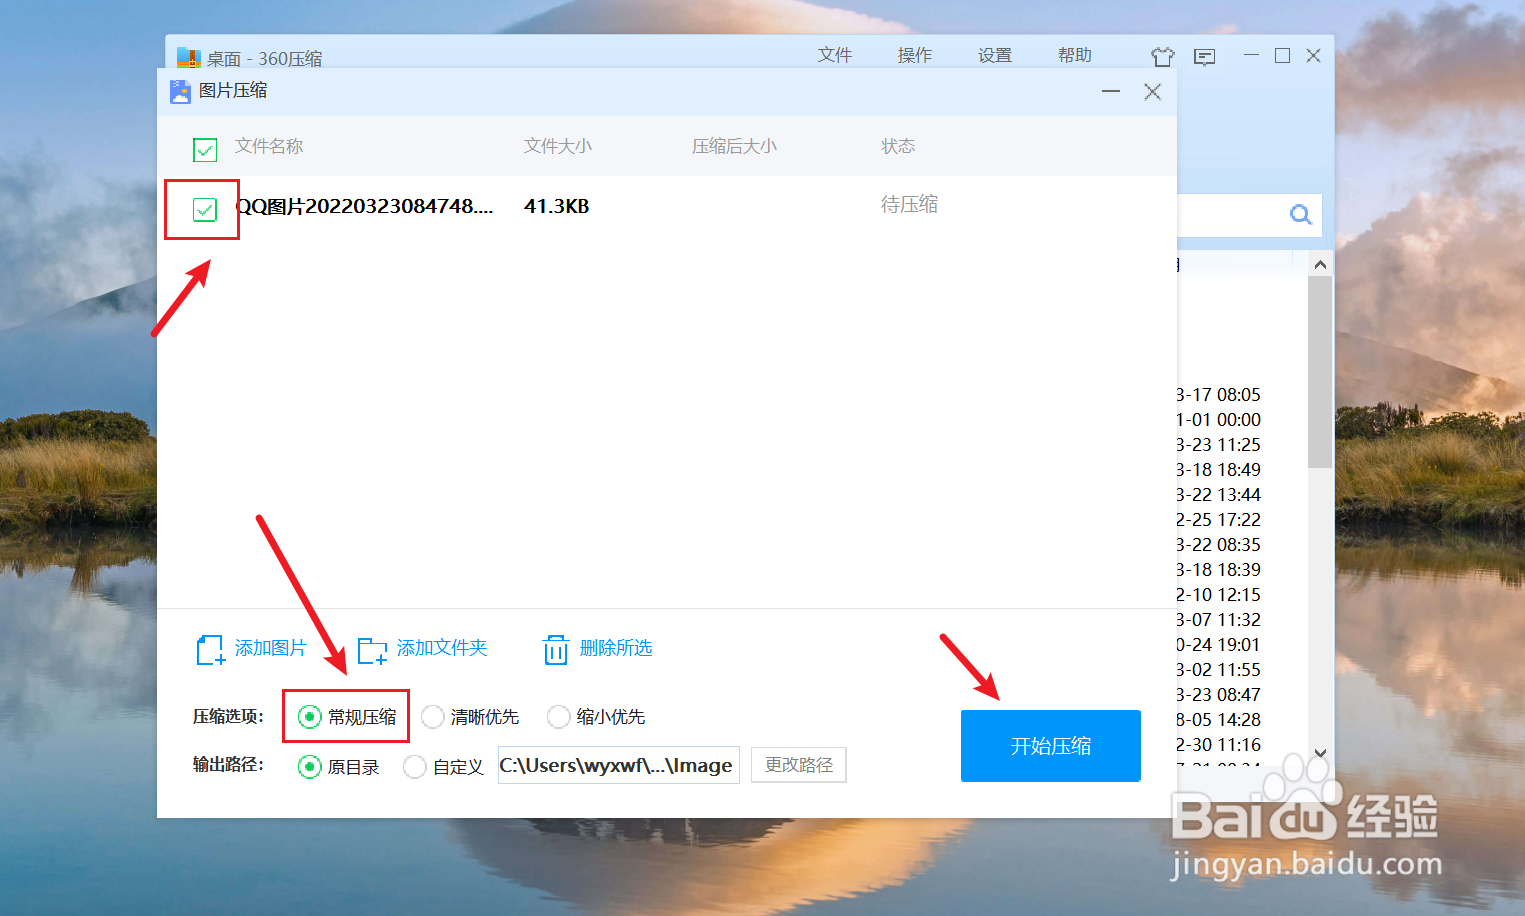
Task: Click the 图片压缩 dialog title icon
Action: coord(179,91)
